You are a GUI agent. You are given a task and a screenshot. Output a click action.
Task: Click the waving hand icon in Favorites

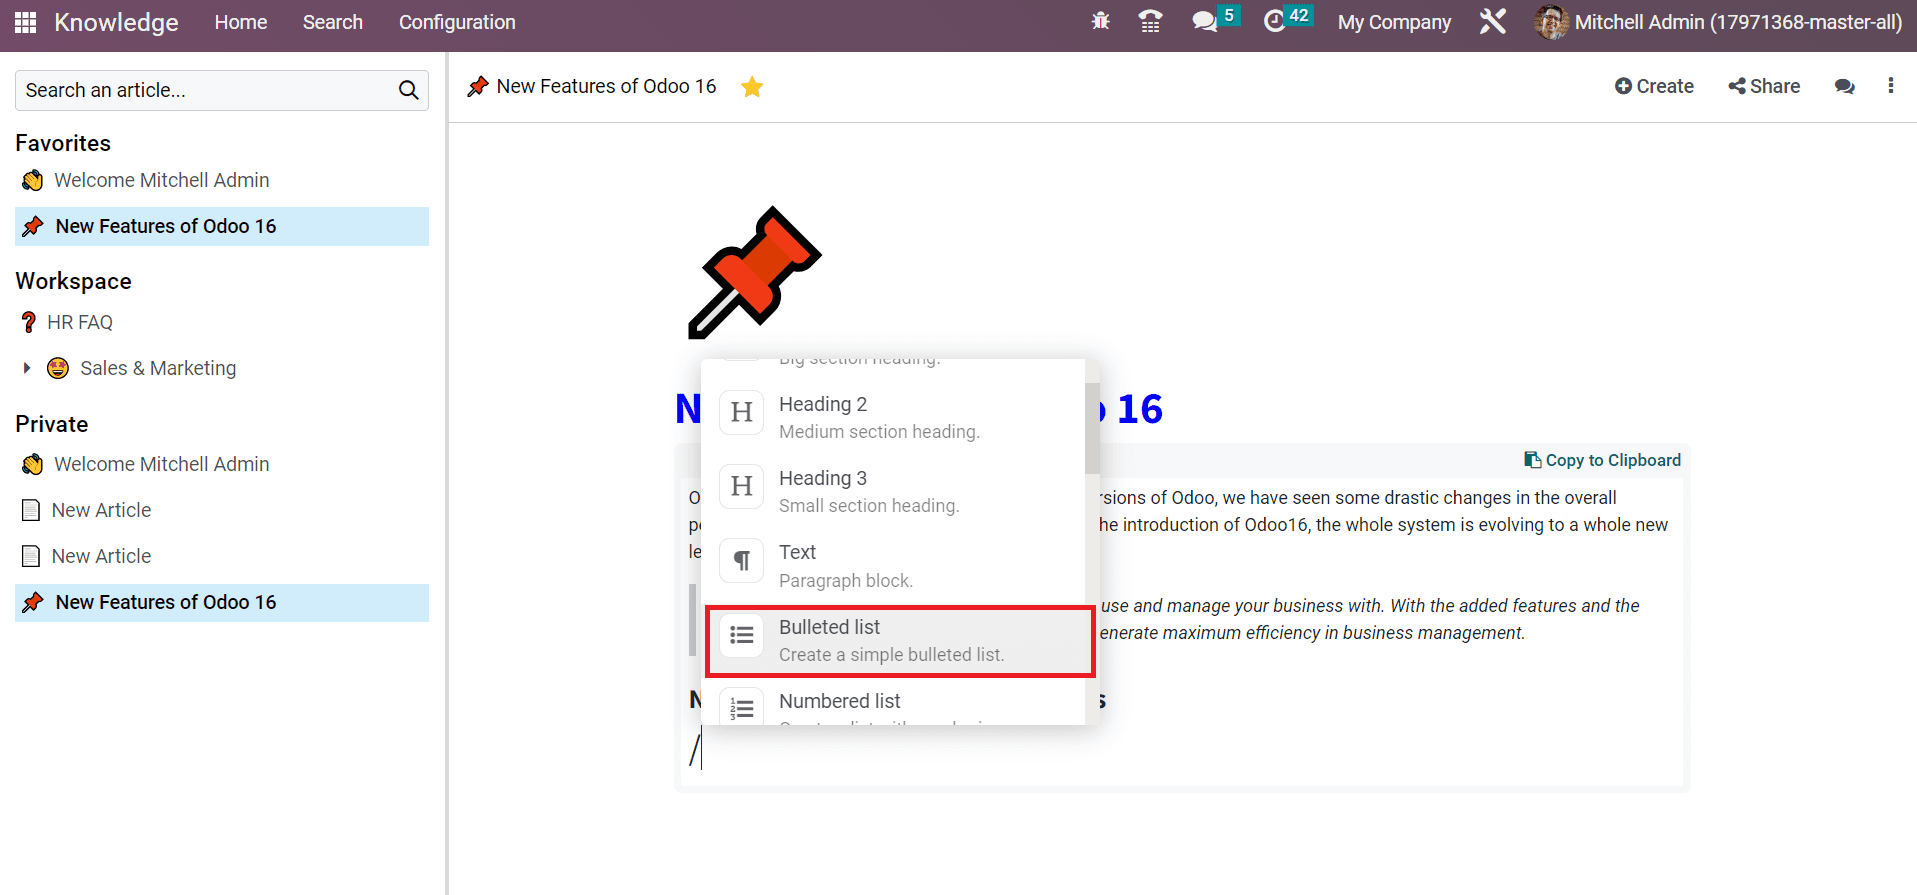click(33, 180)
